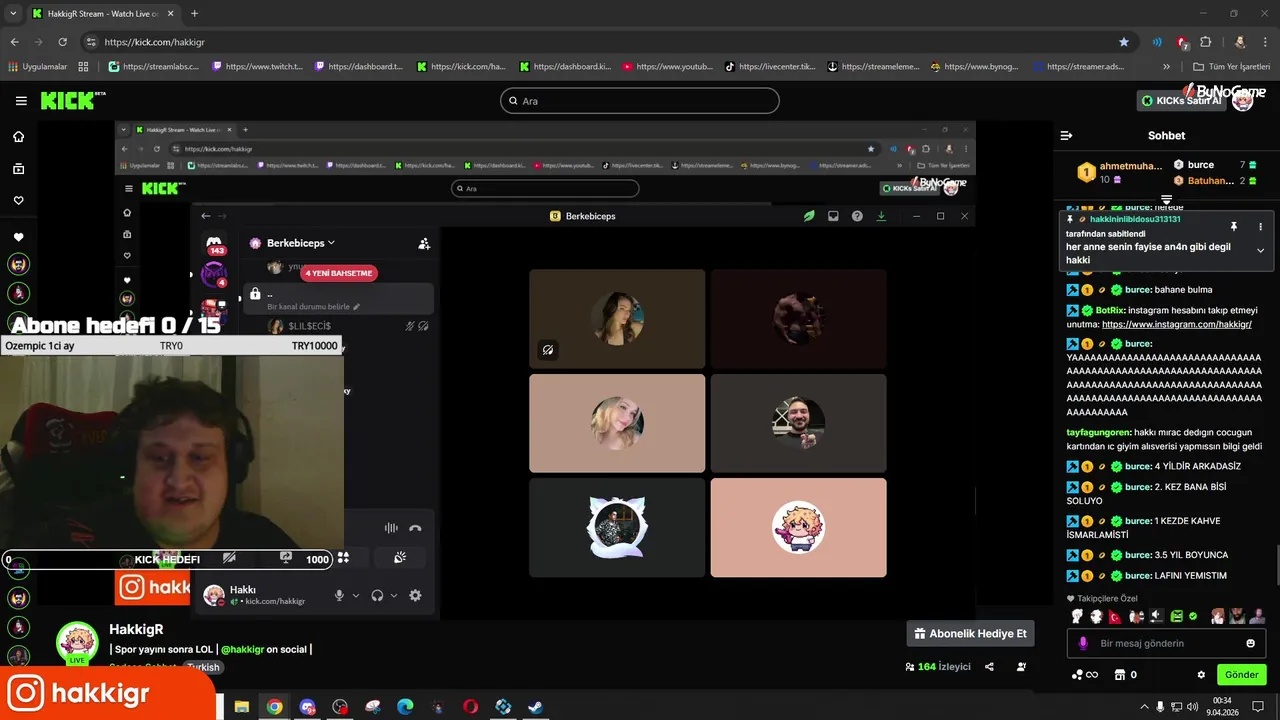Screen dimensions: 1280x720
Task: Collapse the Sohbet chat panel
Action: pyautogui.click(x=1066, y=135)
